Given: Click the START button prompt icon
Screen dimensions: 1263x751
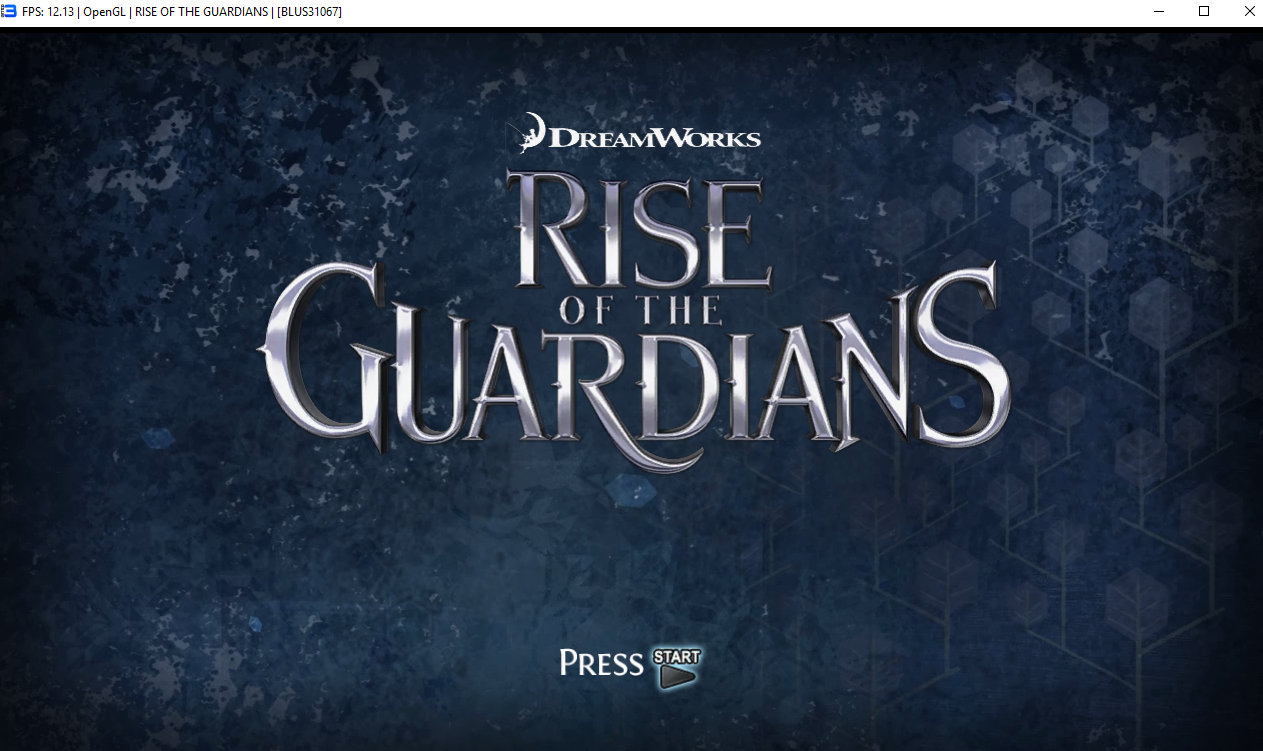Looking at the screenshot, I should (677, 668).
